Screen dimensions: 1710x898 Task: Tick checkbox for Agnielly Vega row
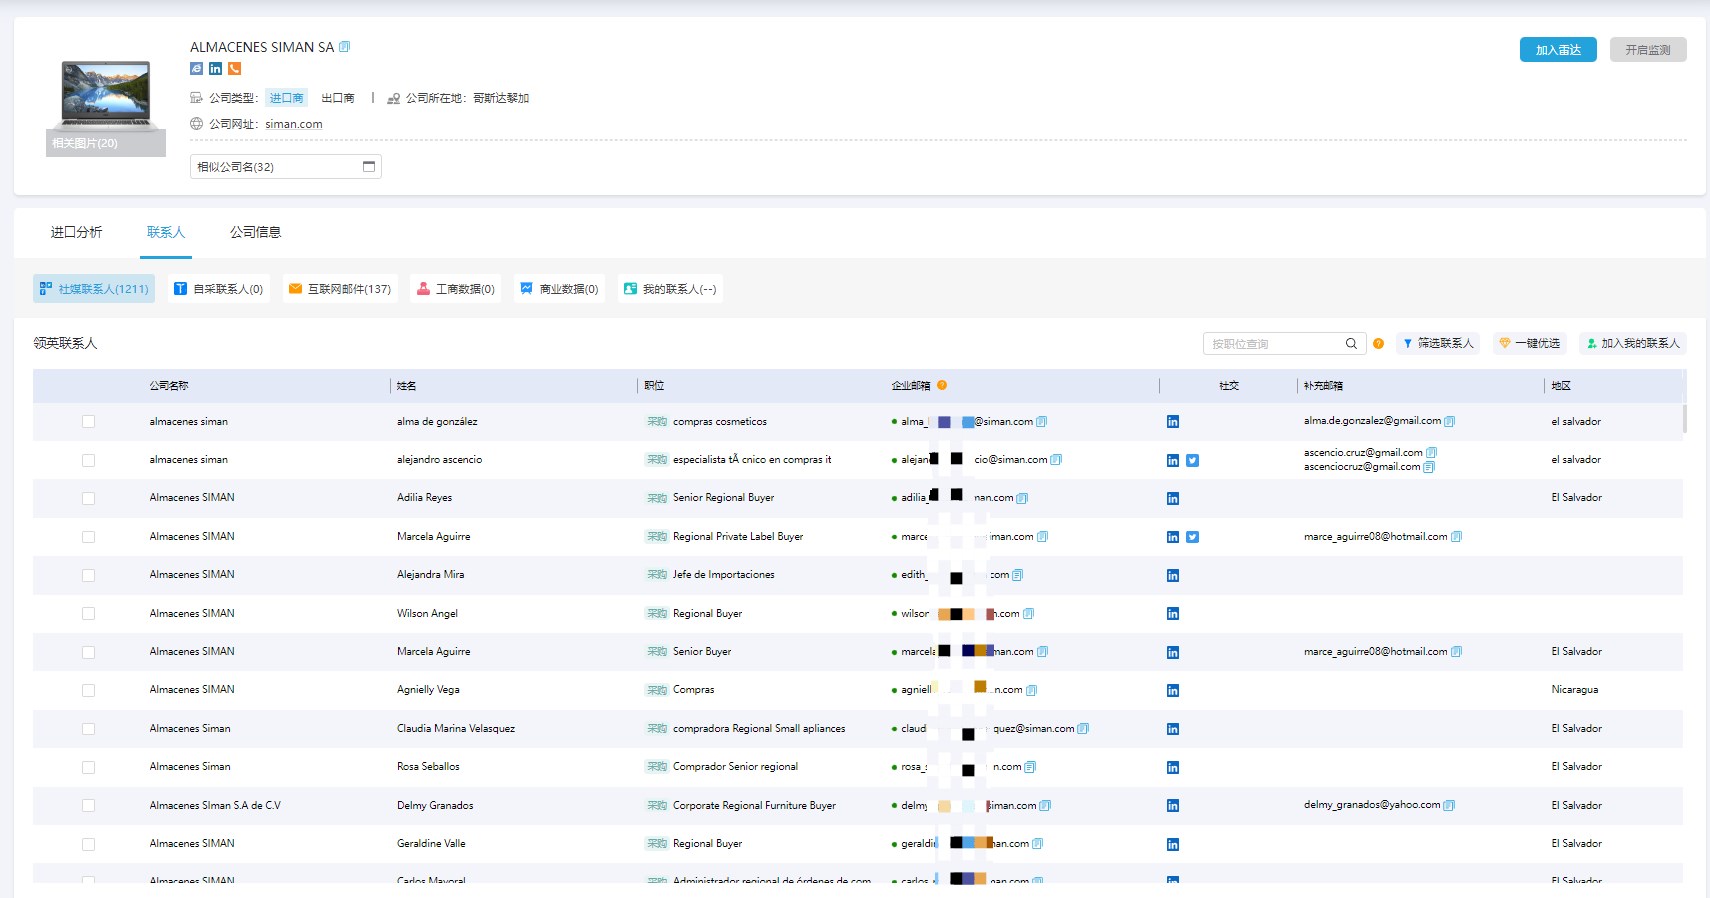click(88, 691)
